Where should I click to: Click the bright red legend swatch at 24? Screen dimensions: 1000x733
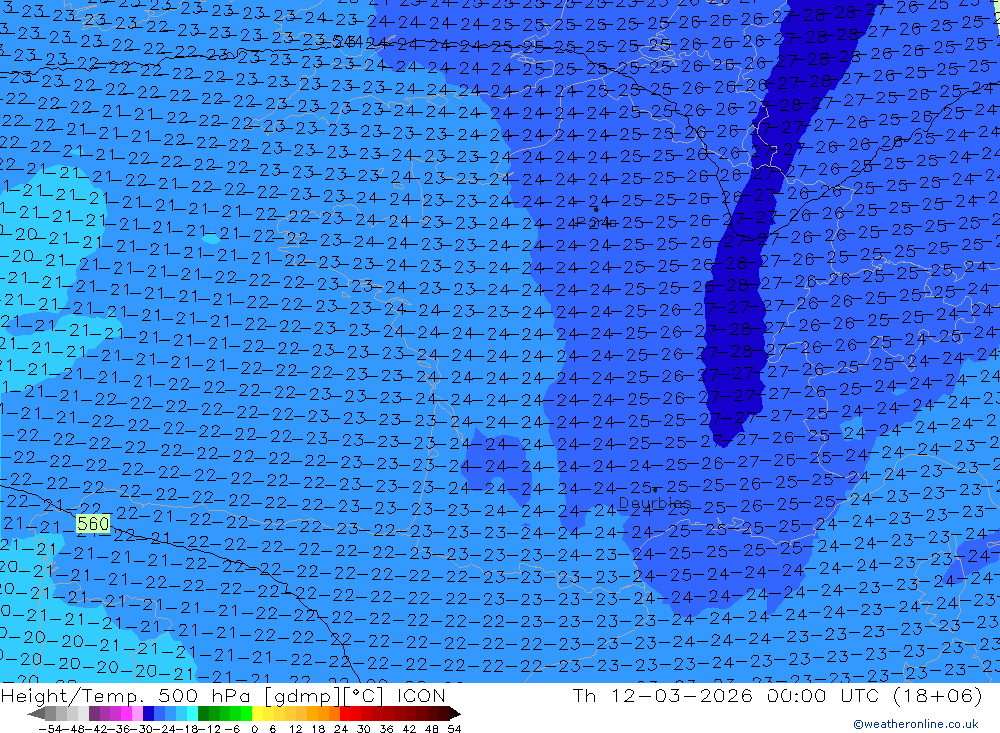coord(345,714)
